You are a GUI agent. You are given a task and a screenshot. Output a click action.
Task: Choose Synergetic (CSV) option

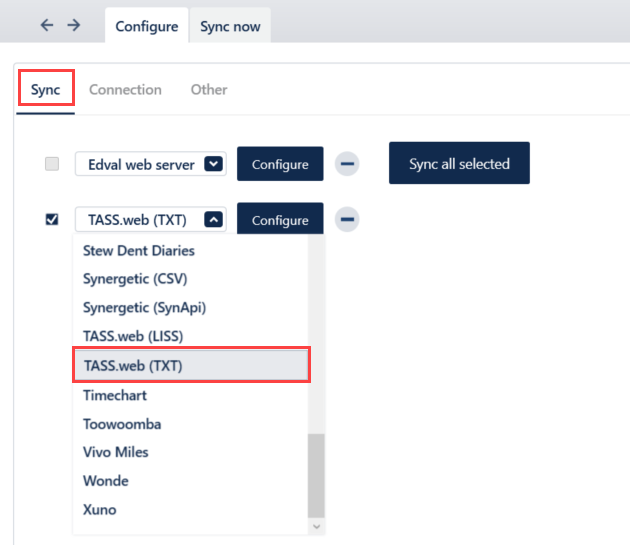point(190,279)
